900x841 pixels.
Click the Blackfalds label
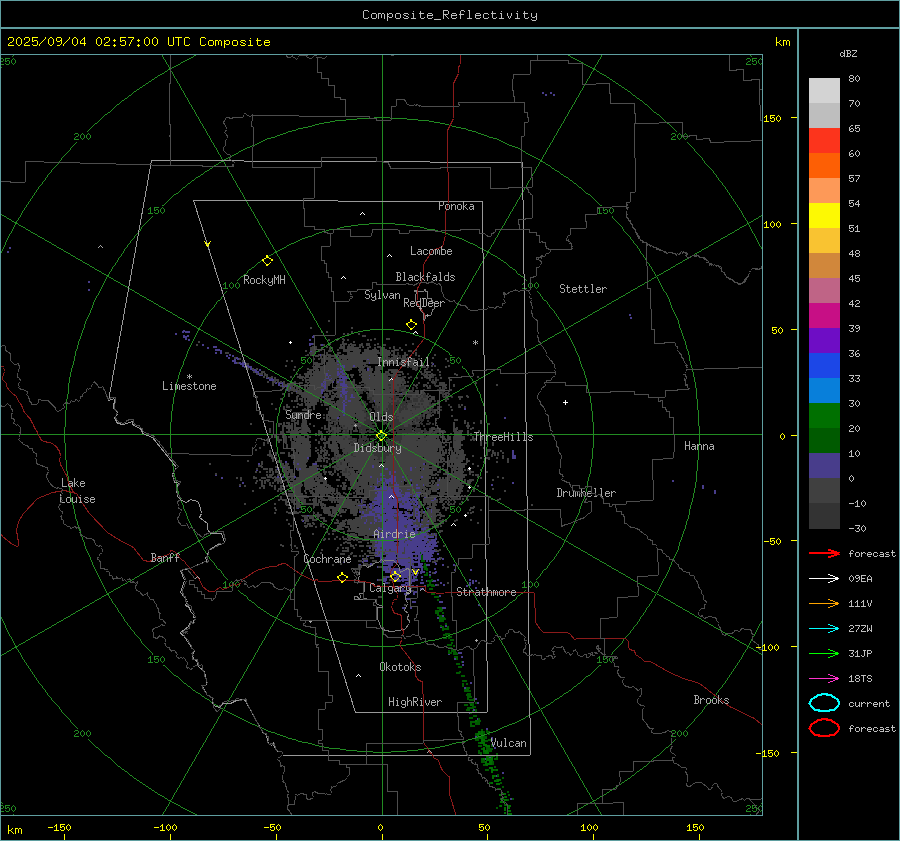pos(425,277)
